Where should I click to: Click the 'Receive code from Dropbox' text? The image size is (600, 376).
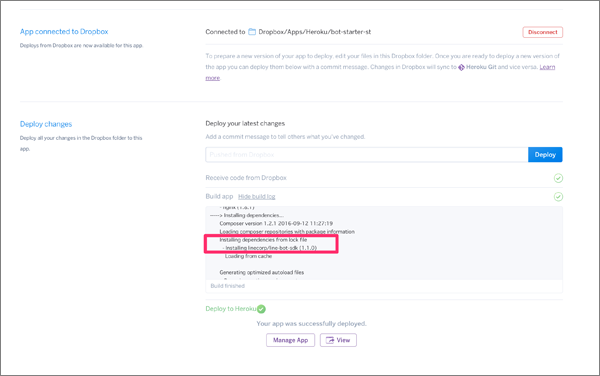[246, 178]
